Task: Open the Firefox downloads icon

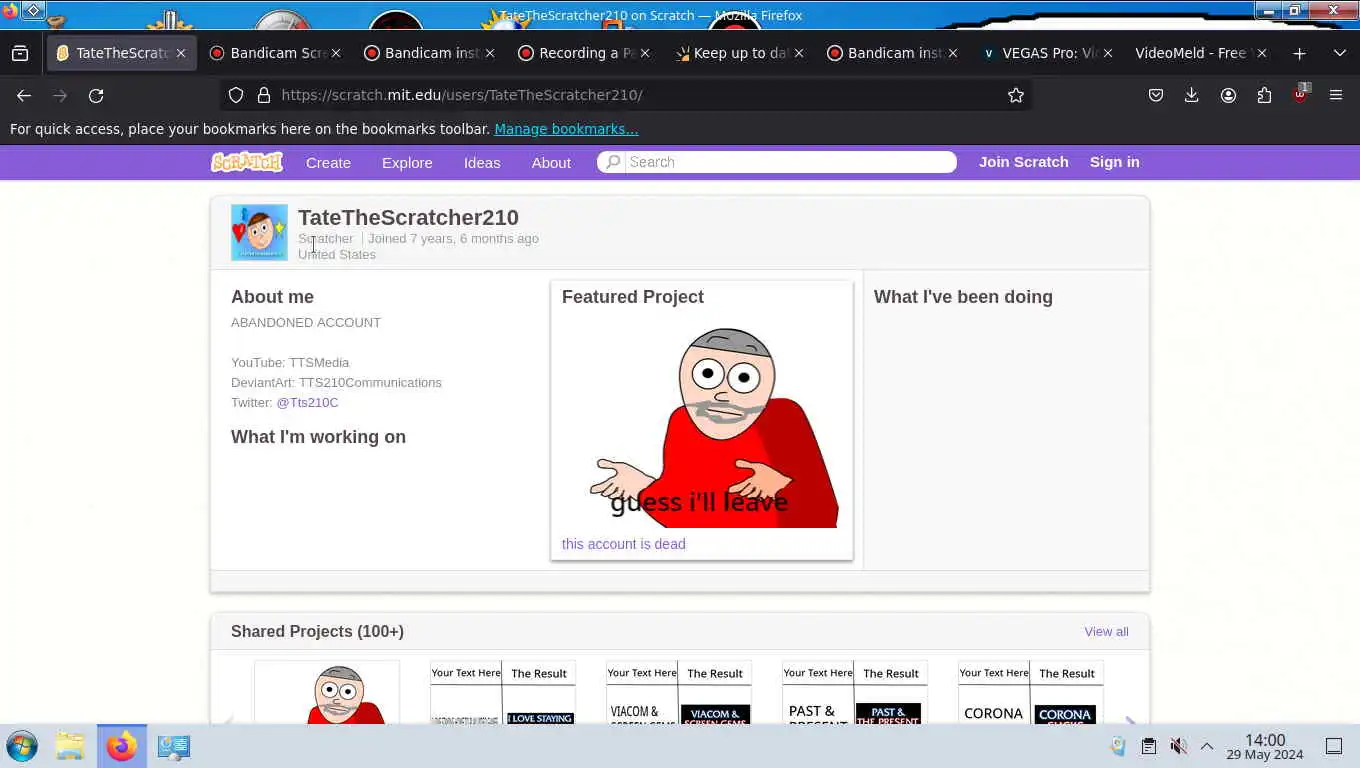Action: point(1191,95)
